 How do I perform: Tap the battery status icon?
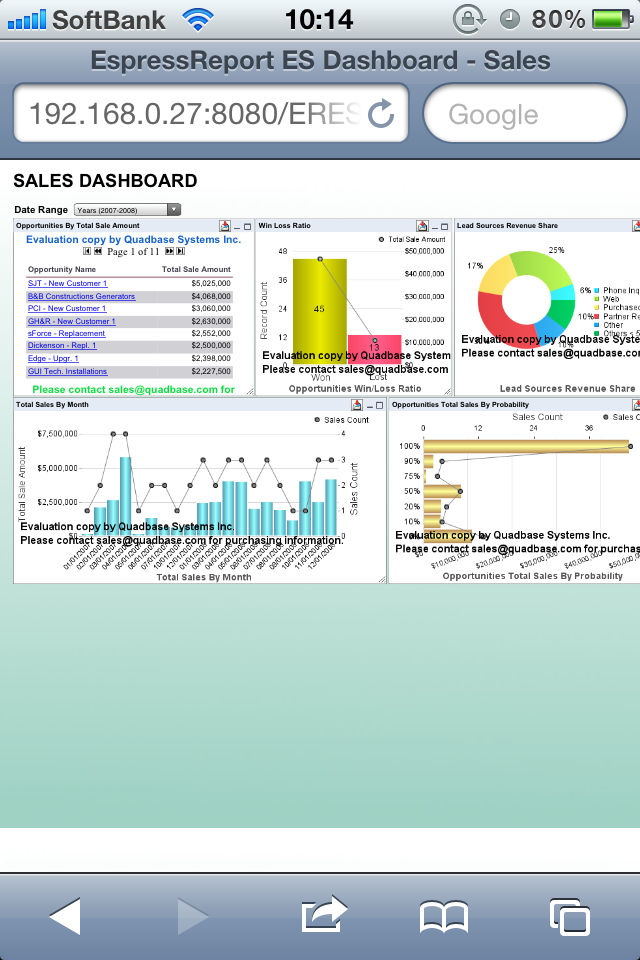coord(611,19)
